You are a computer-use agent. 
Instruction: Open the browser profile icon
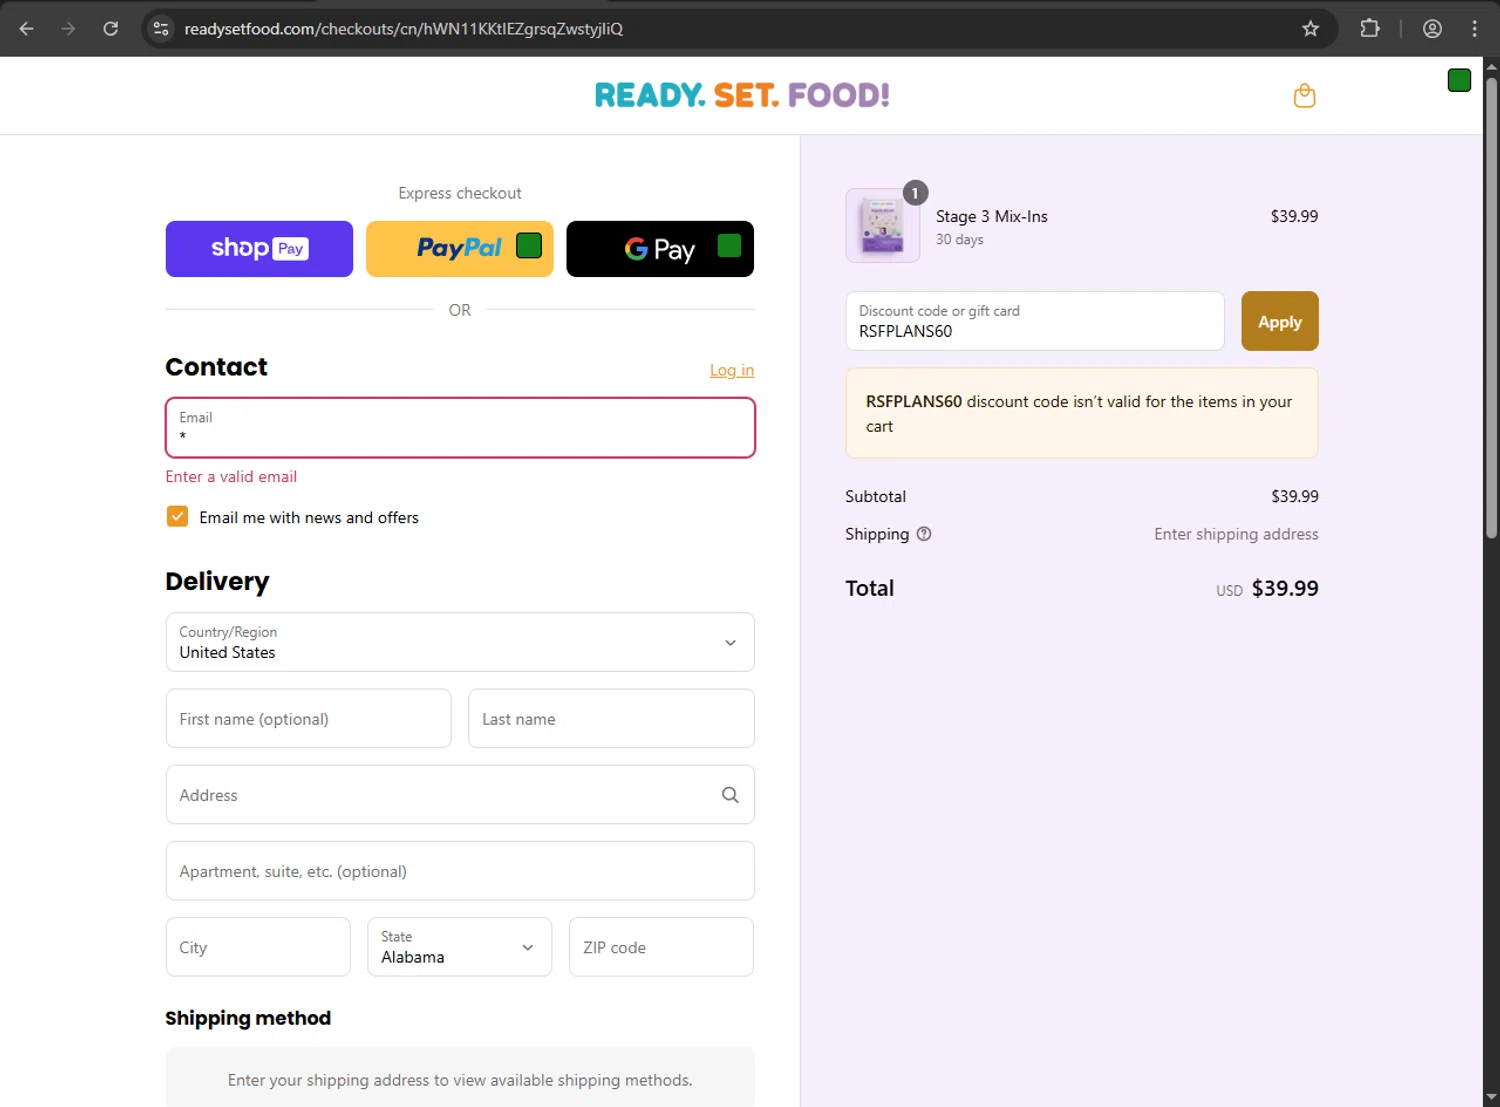pyautogui.click(x=1432, y=29)
